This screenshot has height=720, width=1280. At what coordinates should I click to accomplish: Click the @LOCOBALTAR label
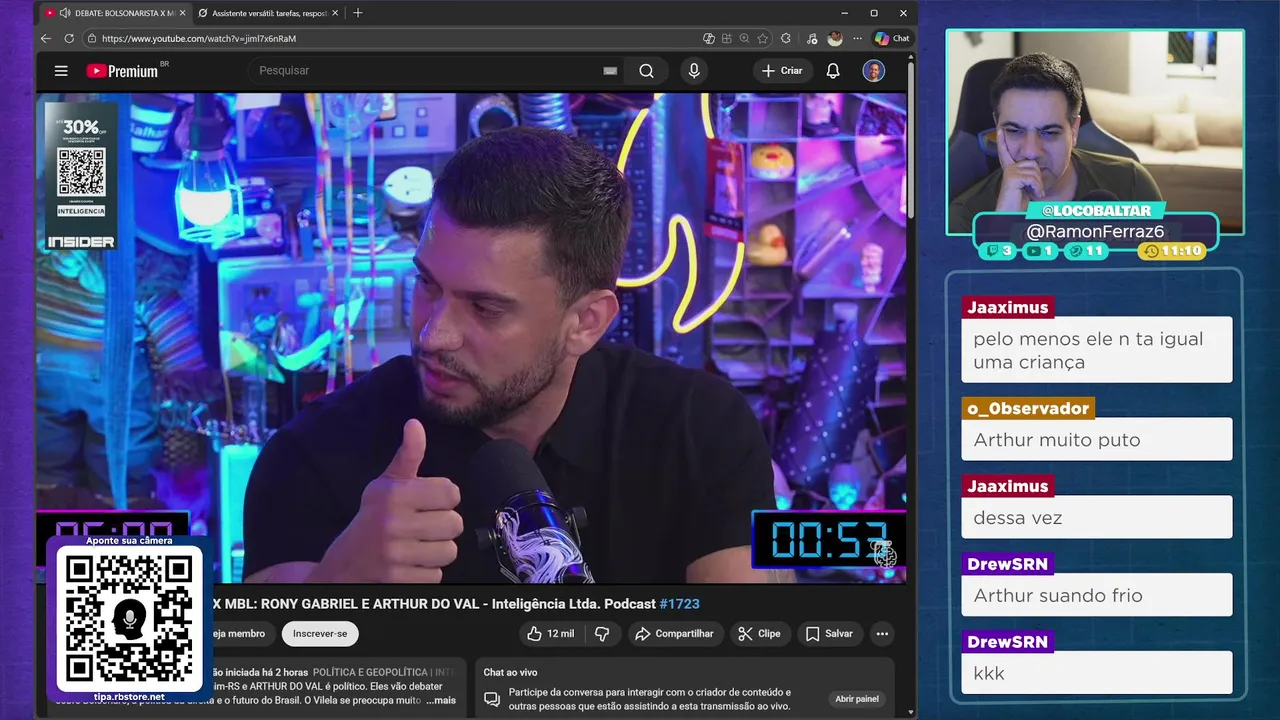coord(1095,211)
